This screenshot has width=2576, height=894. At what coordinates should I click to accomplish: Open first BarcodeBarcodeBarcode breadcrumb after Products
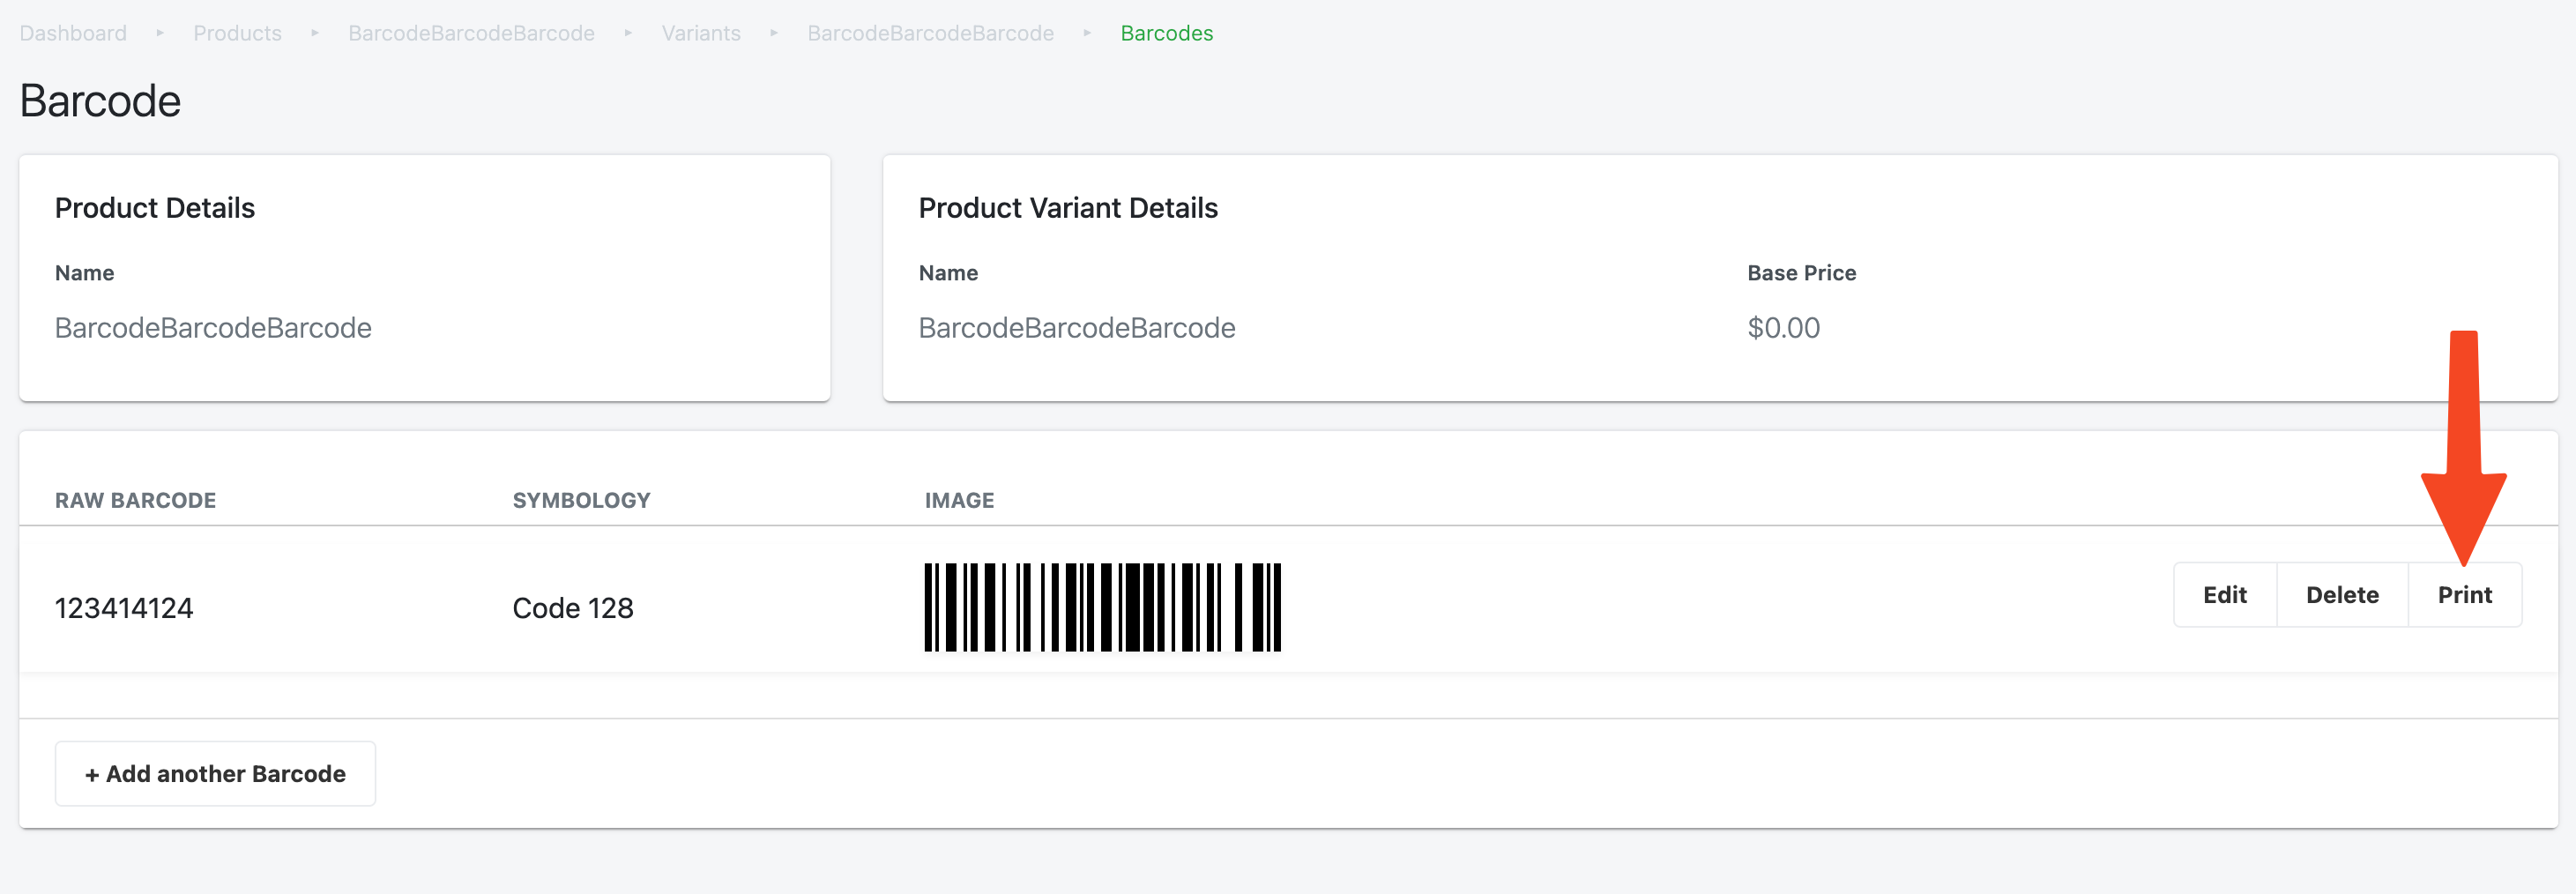pos(471,33)
